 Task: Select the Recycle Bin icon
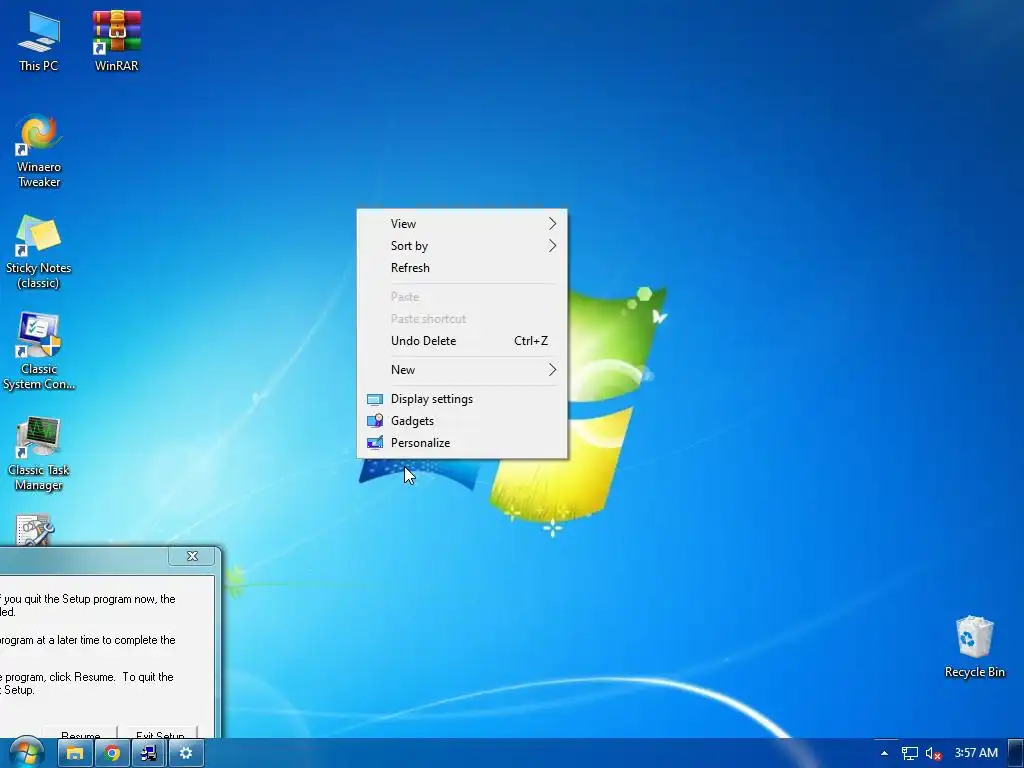974,647
